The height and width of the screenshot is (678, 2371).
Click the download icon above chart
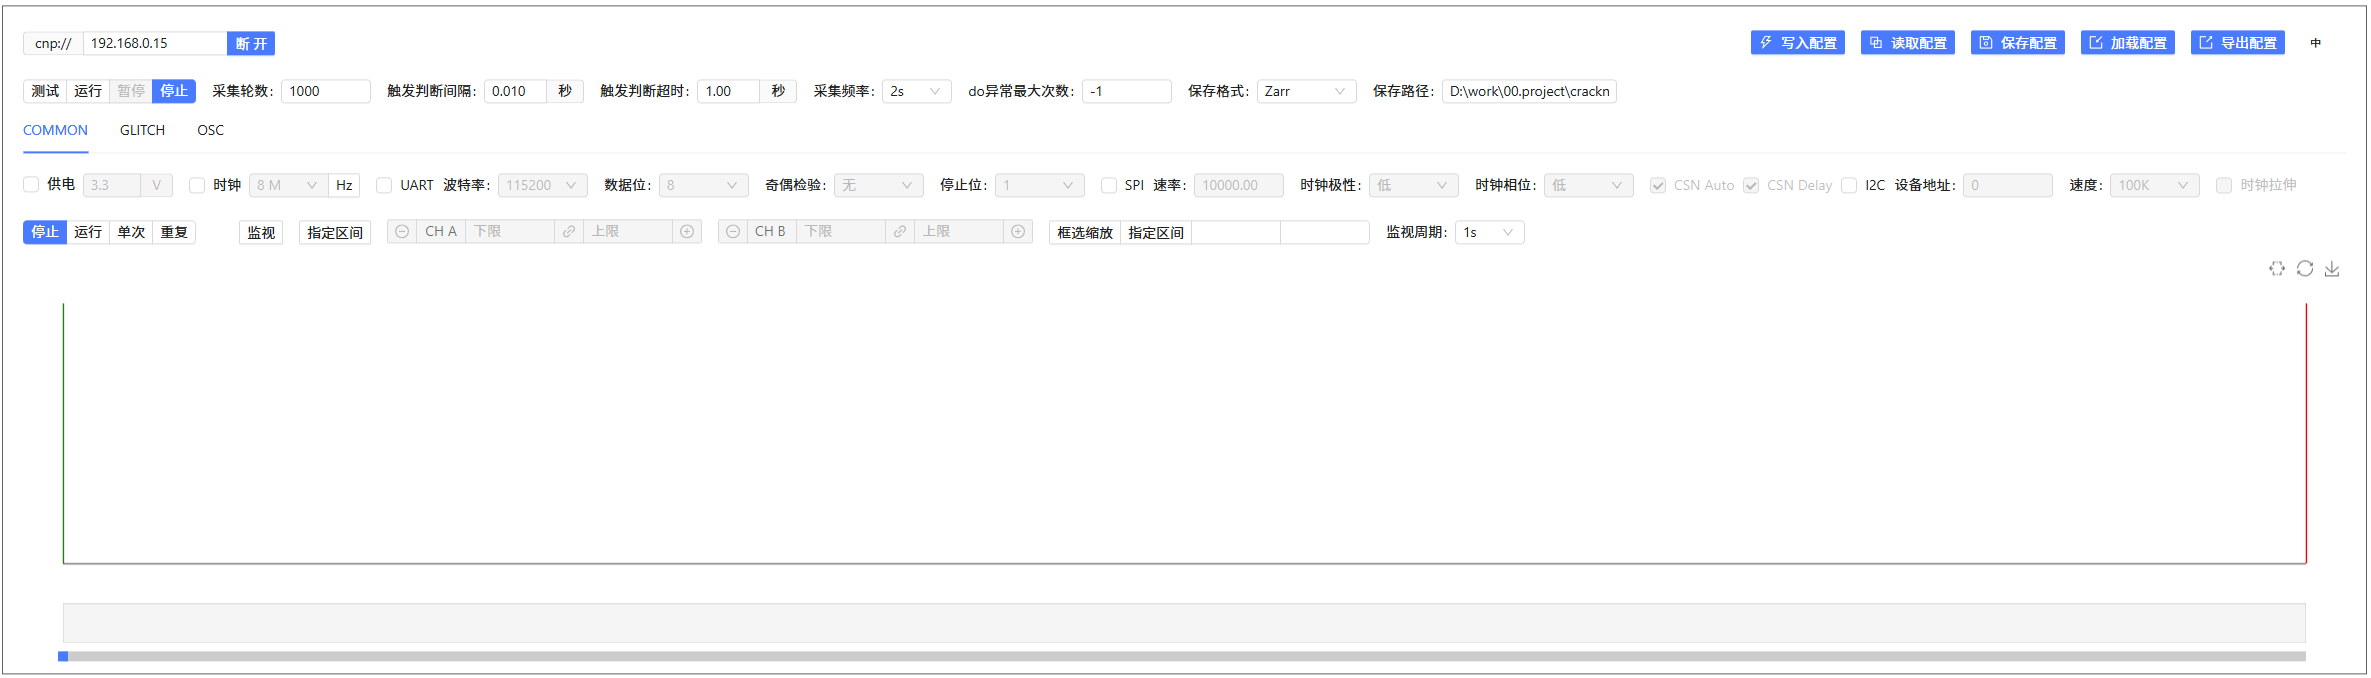click(2332, 268)
